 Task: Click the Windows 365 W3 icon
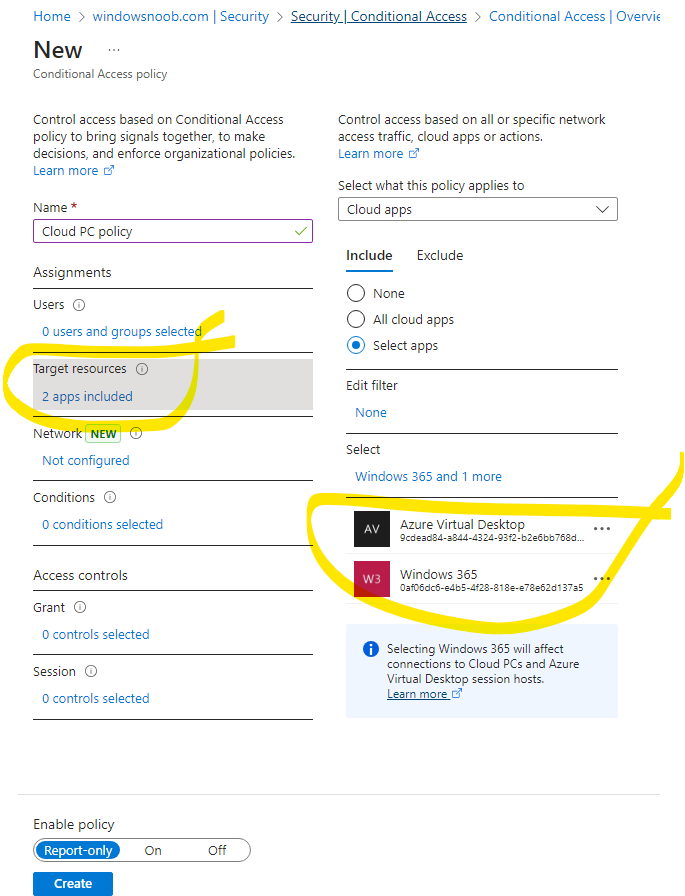click(x=372, y=579)
